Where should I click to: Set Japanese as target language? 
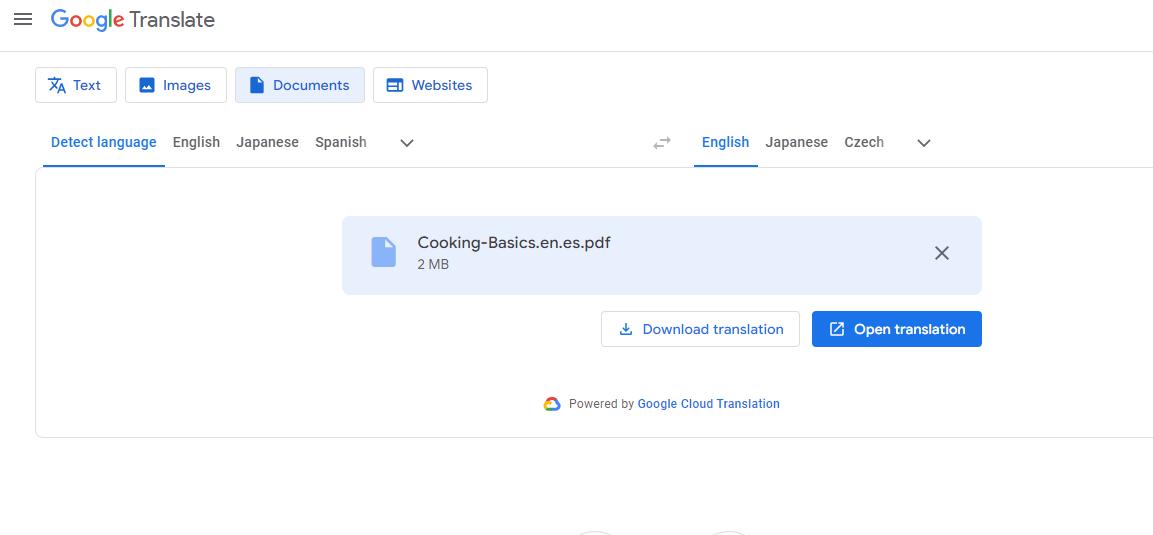pos(797,142)
